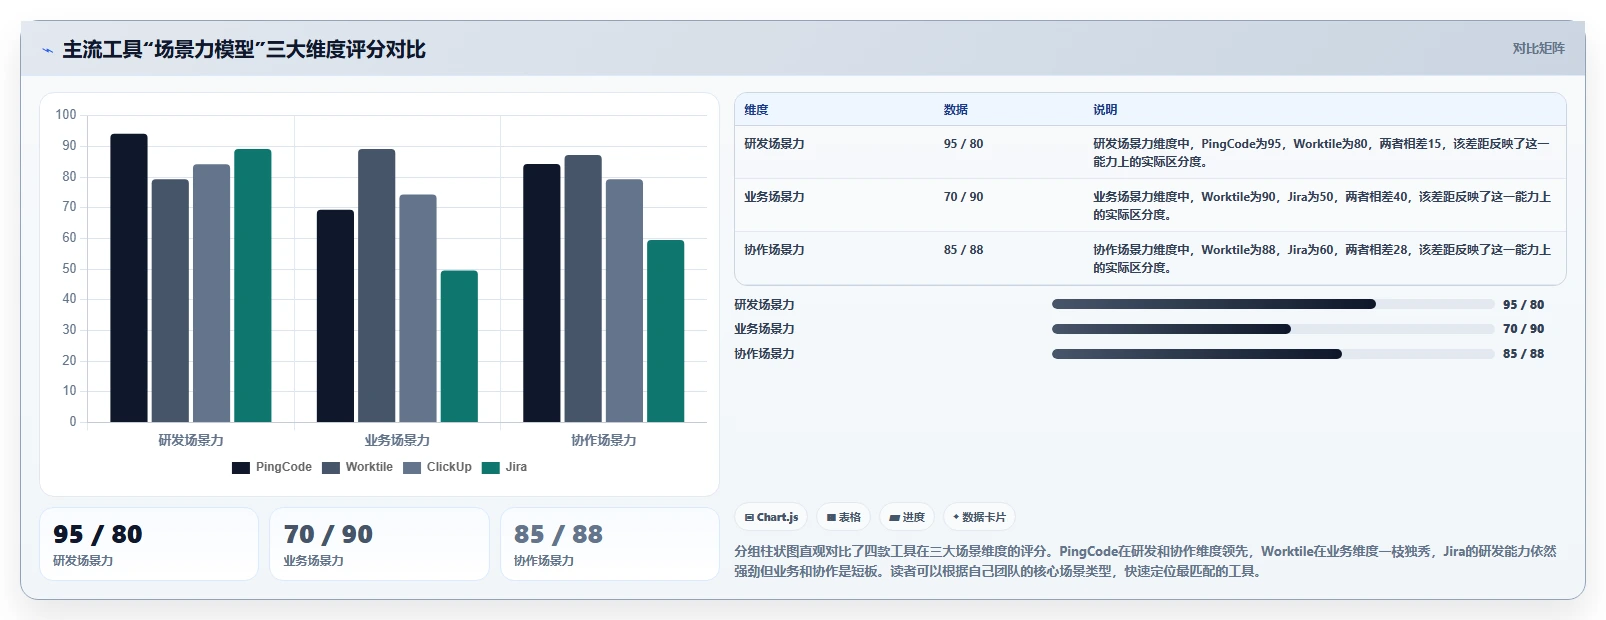This screenshot has height=620, width=1606.
Task: Toggle the PingCode legend entry
Action: tap(272, 467)
